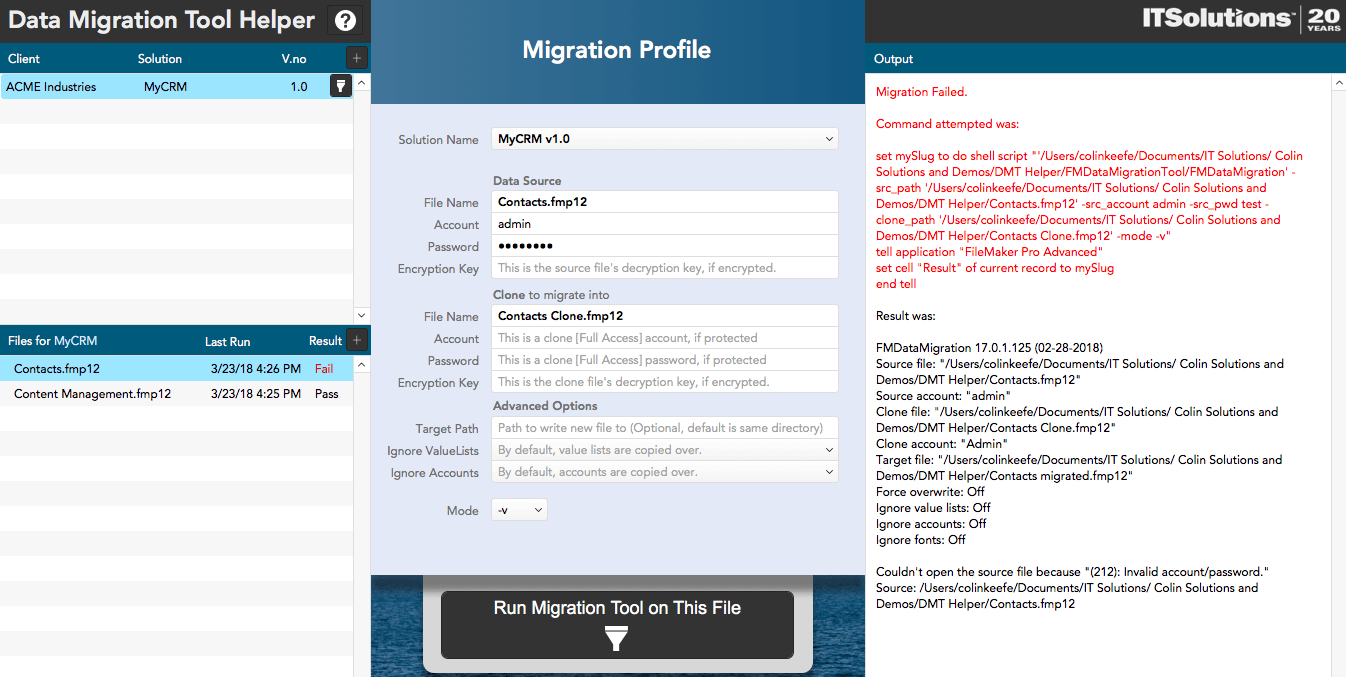Click the 3/23/18 4:26 PM timestamp
The image size is (1346, 677).
click(x=256, y=369)
